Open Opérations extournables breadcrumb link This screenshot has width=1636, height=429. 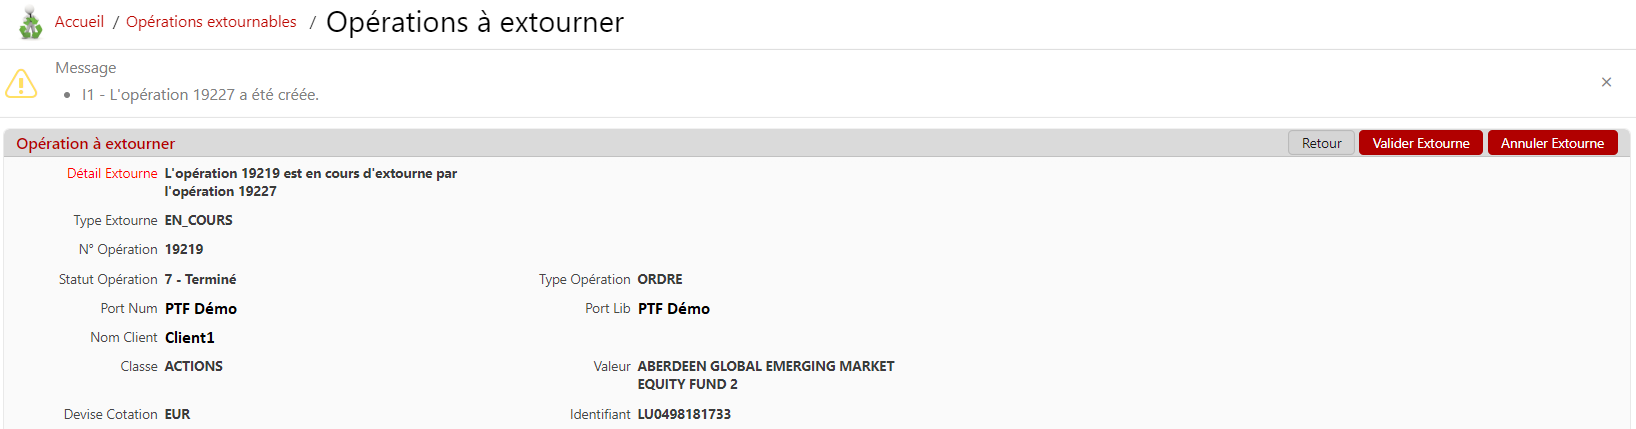click(x=211, y=22)
